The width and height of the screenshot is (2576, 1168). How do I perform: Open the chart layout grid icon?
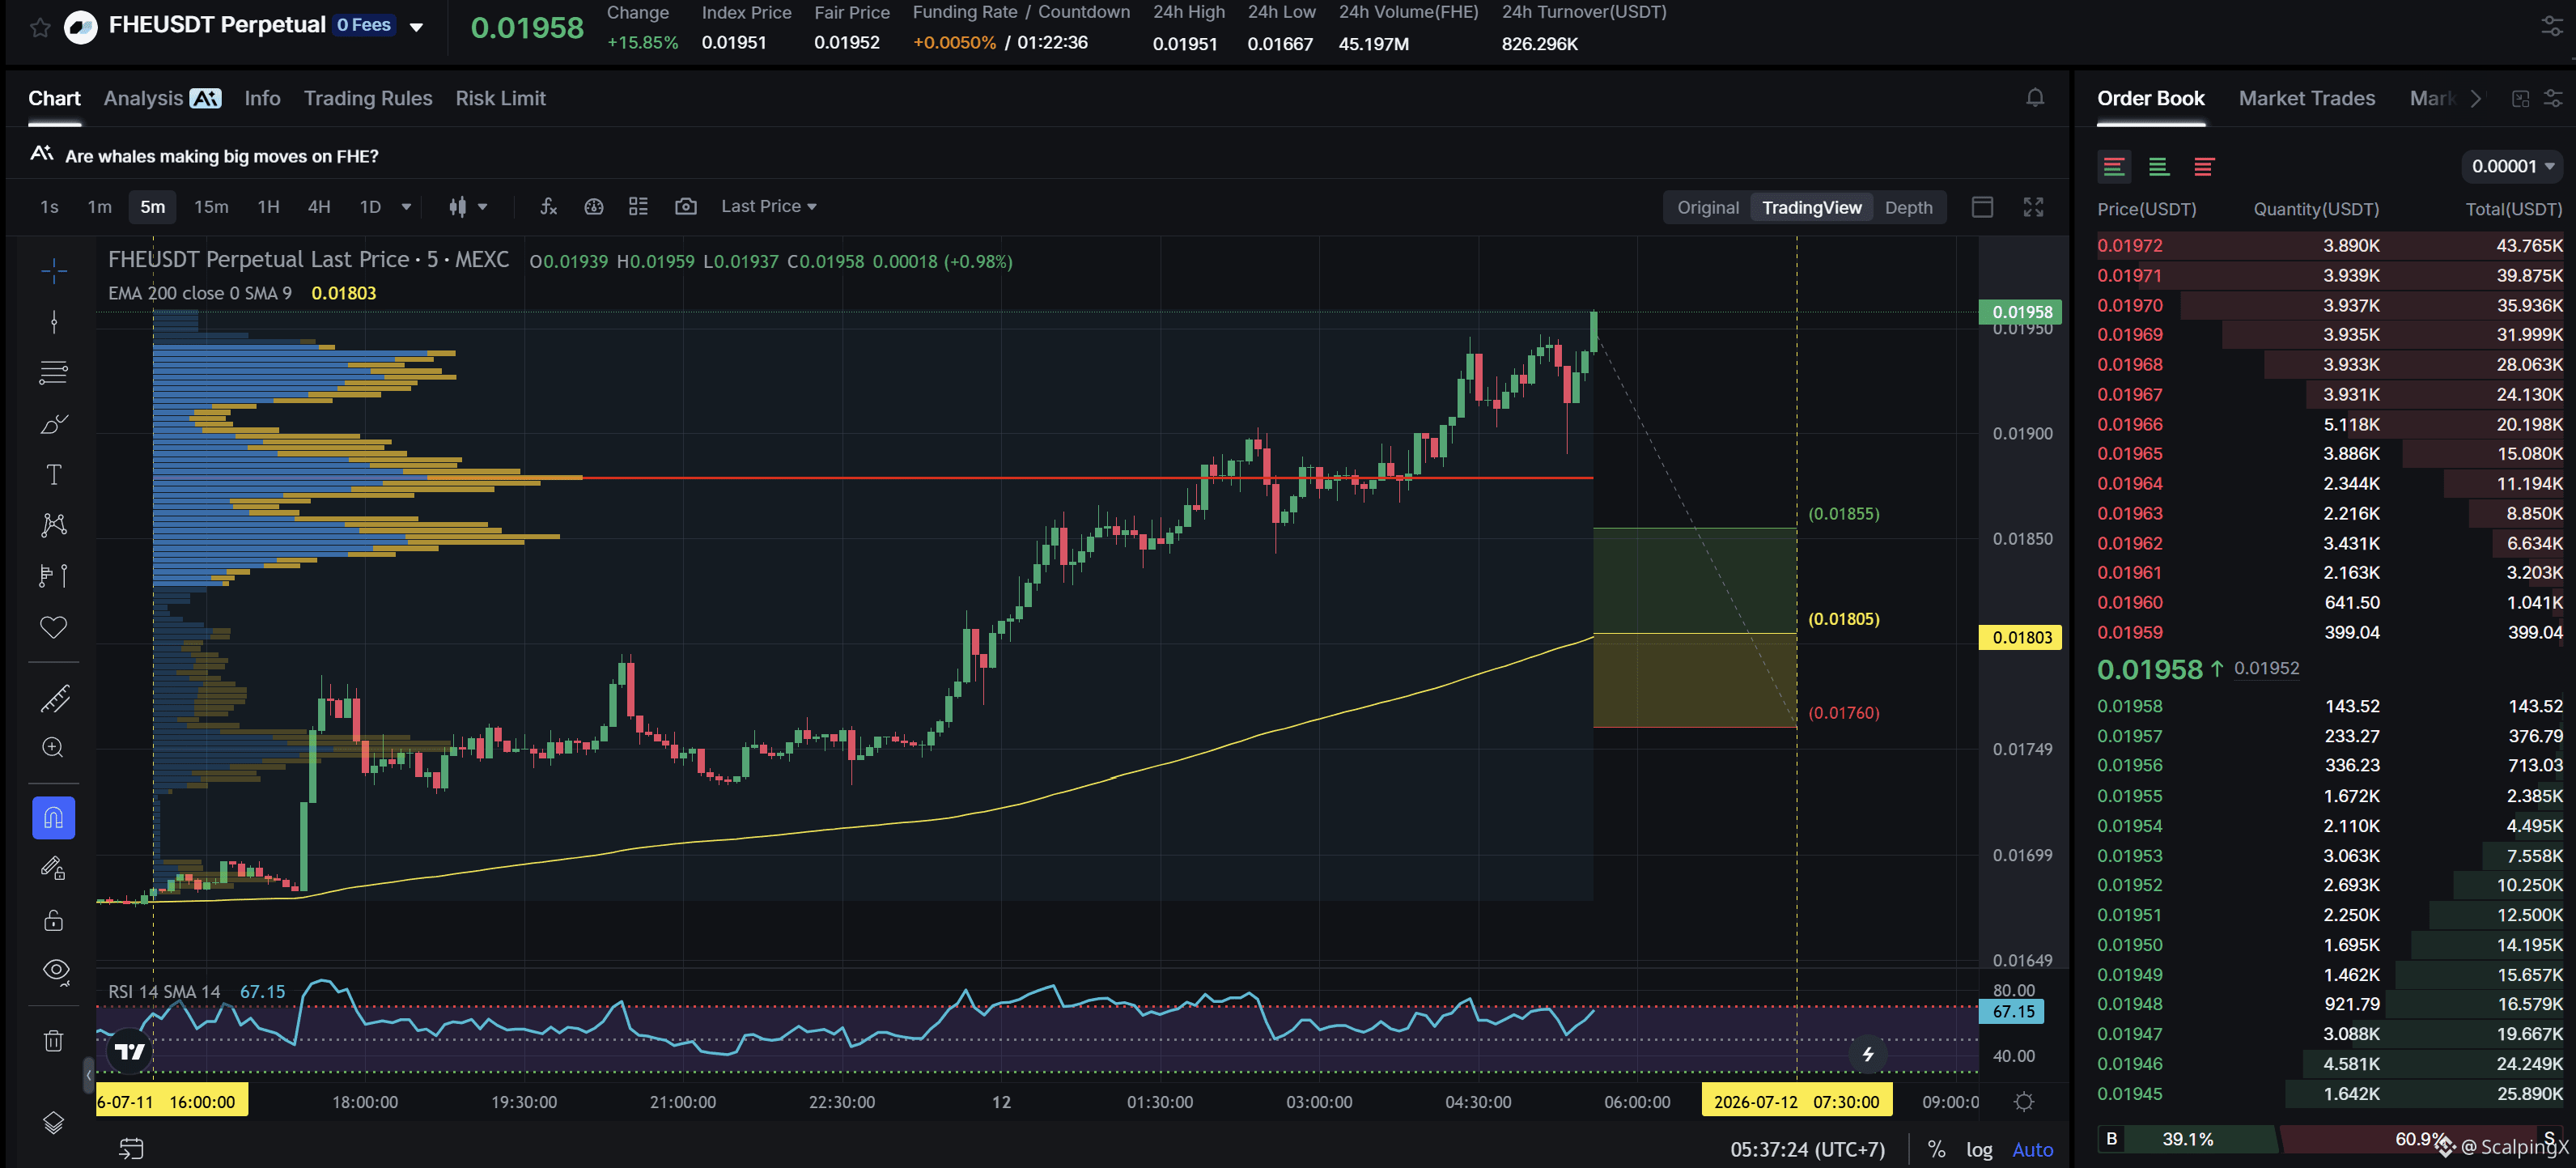(638, 206)
